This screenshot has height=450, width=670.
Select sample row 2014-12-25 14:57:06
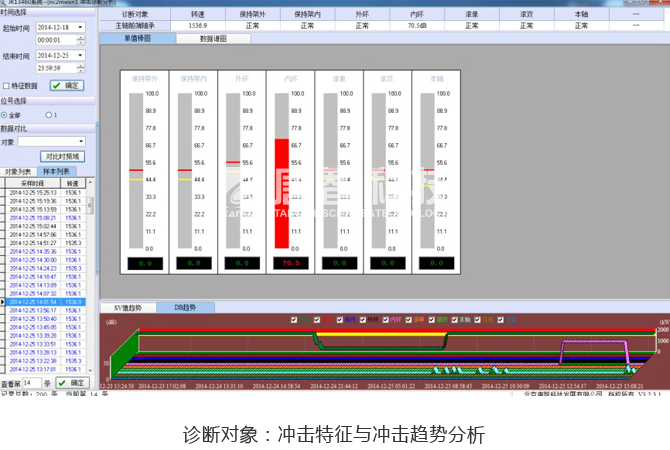point(45,235)
